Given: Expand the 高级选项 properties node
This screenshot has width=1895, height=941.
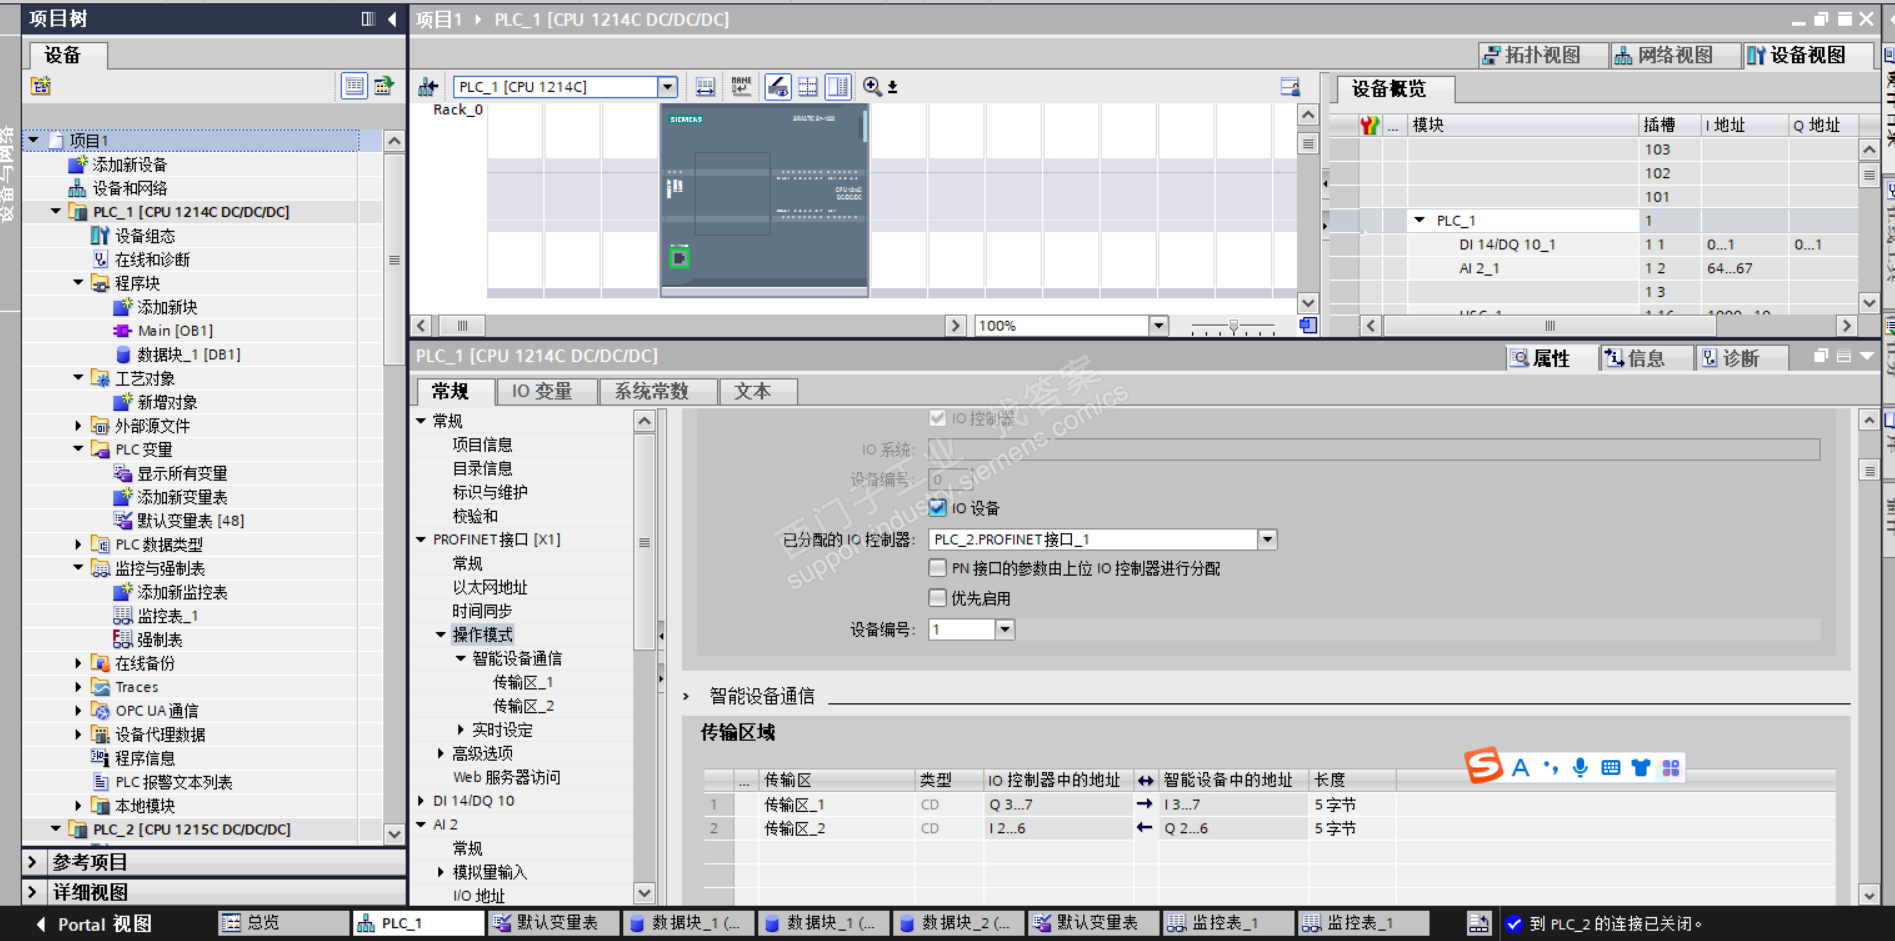Looking at the screenshot, I should [x=440, y=753].
